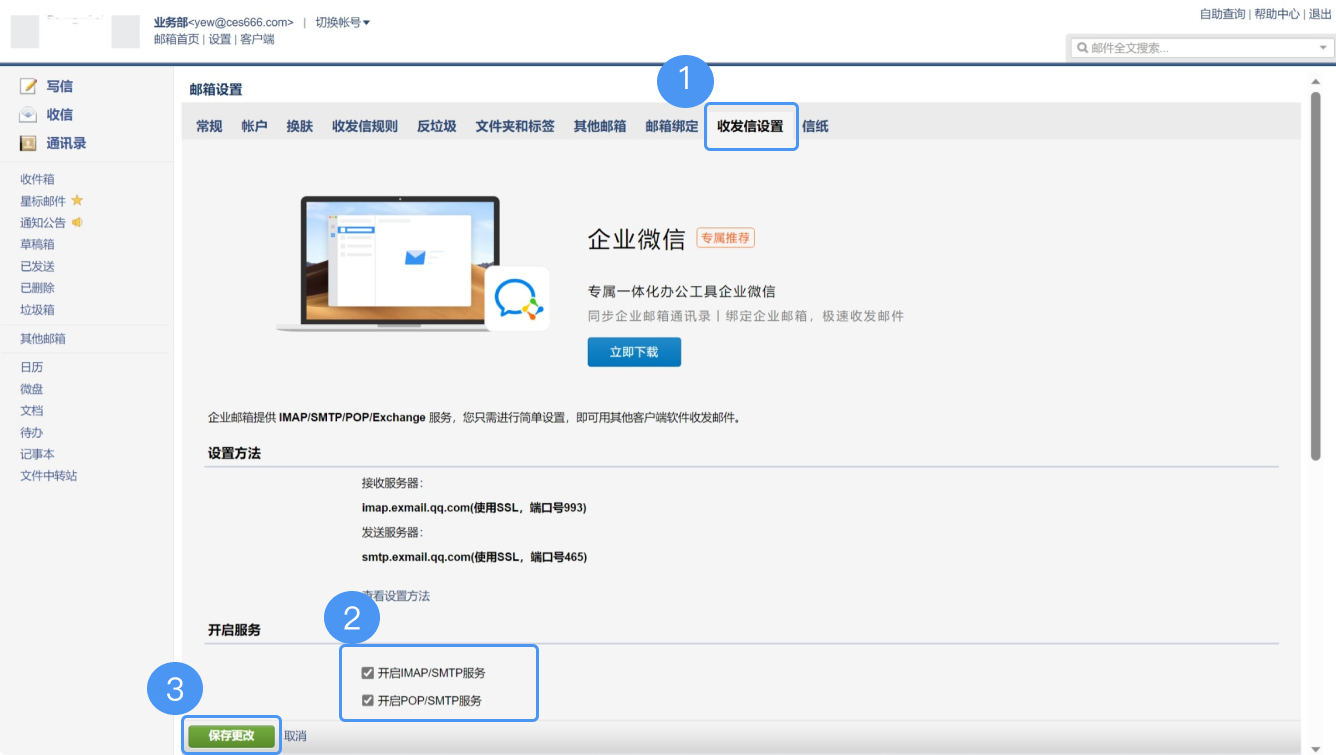1336x755 pixels.
Task: Open 记事本 in the sidebar
Action: point(37,454)
